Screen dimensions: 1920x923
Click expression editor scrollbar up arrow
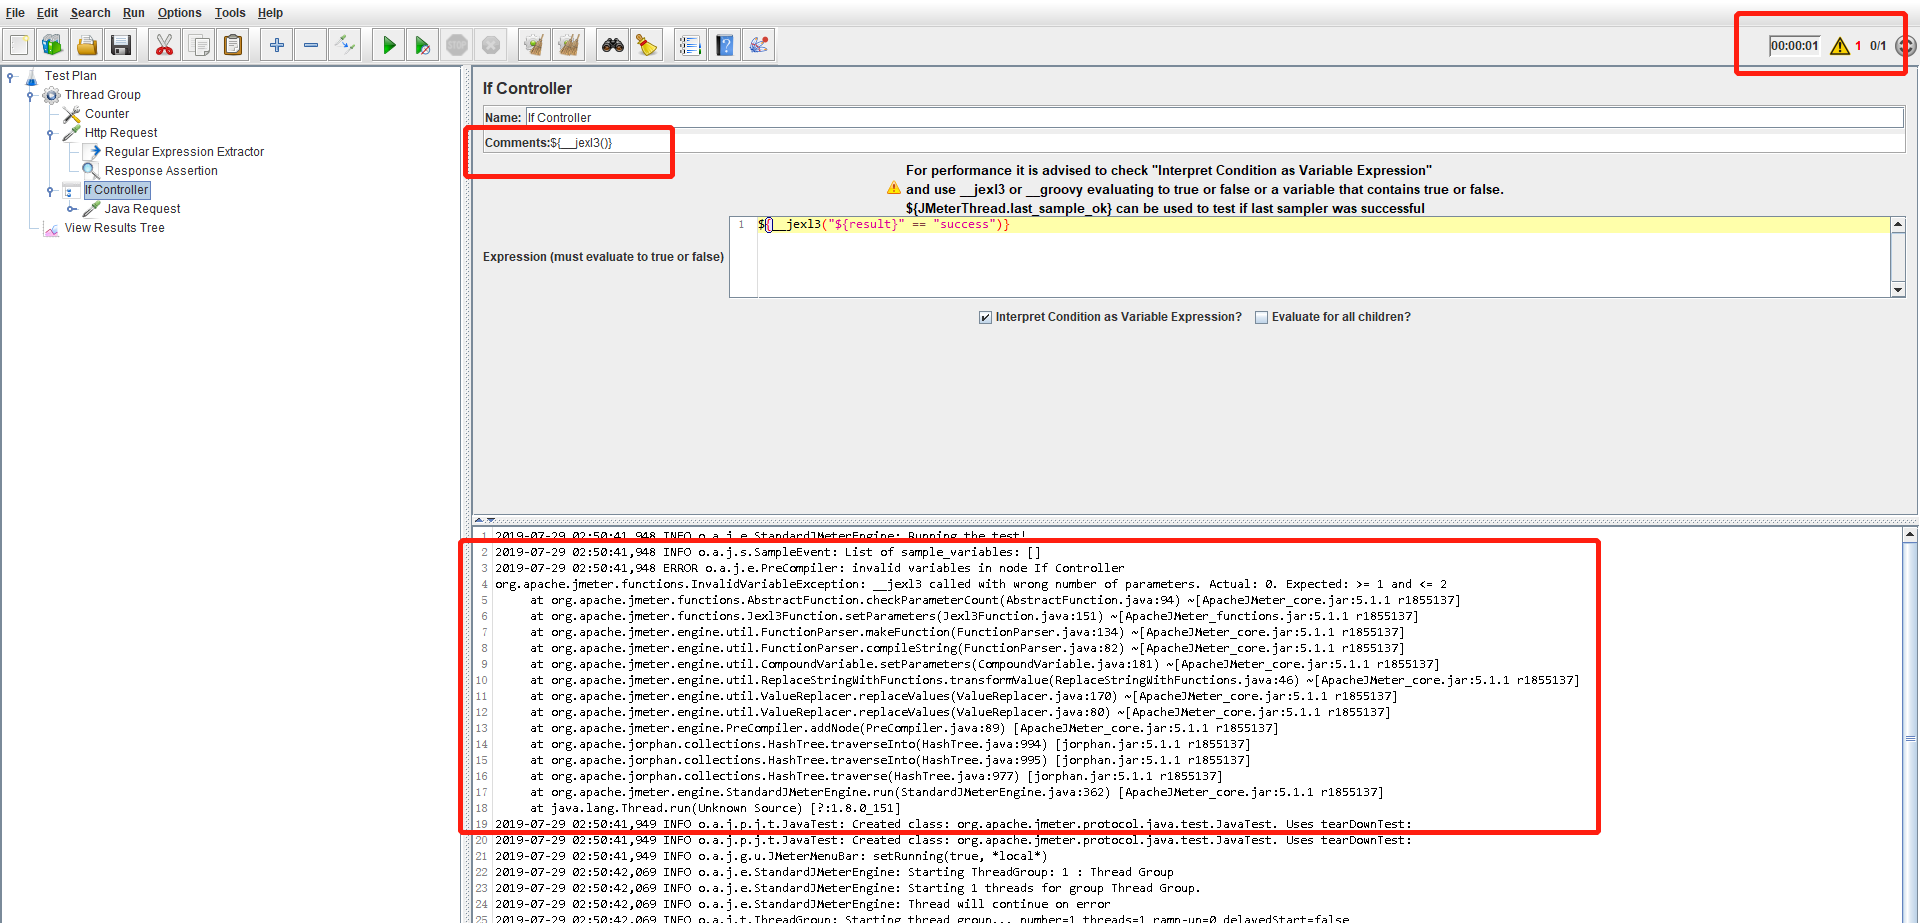click(x=1898, y=225)
